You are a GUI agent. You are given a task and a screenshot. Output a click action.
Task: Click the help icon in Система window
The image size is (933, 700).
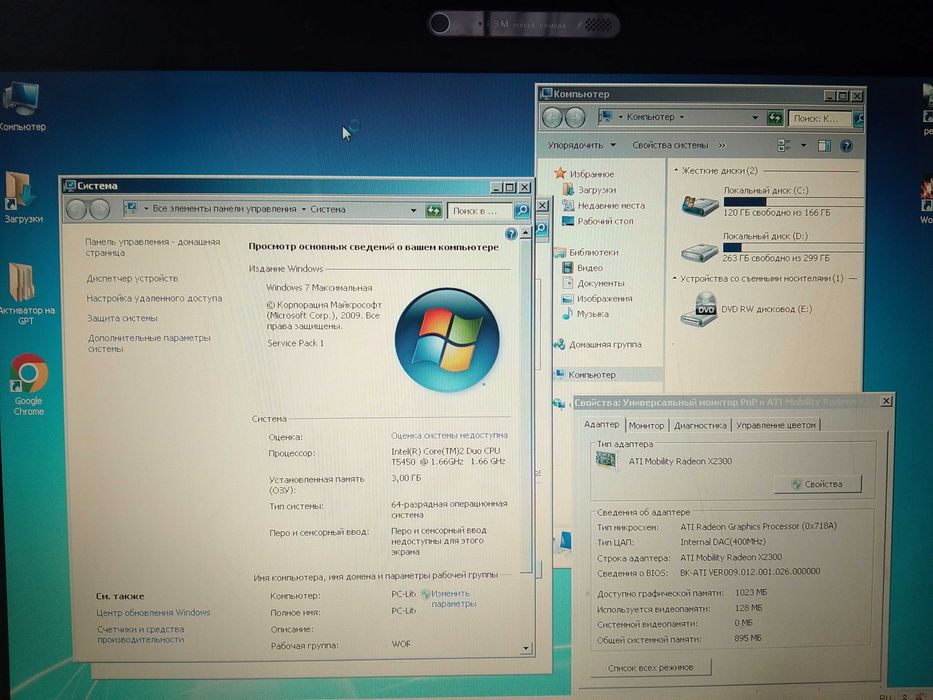pos(511,234)
